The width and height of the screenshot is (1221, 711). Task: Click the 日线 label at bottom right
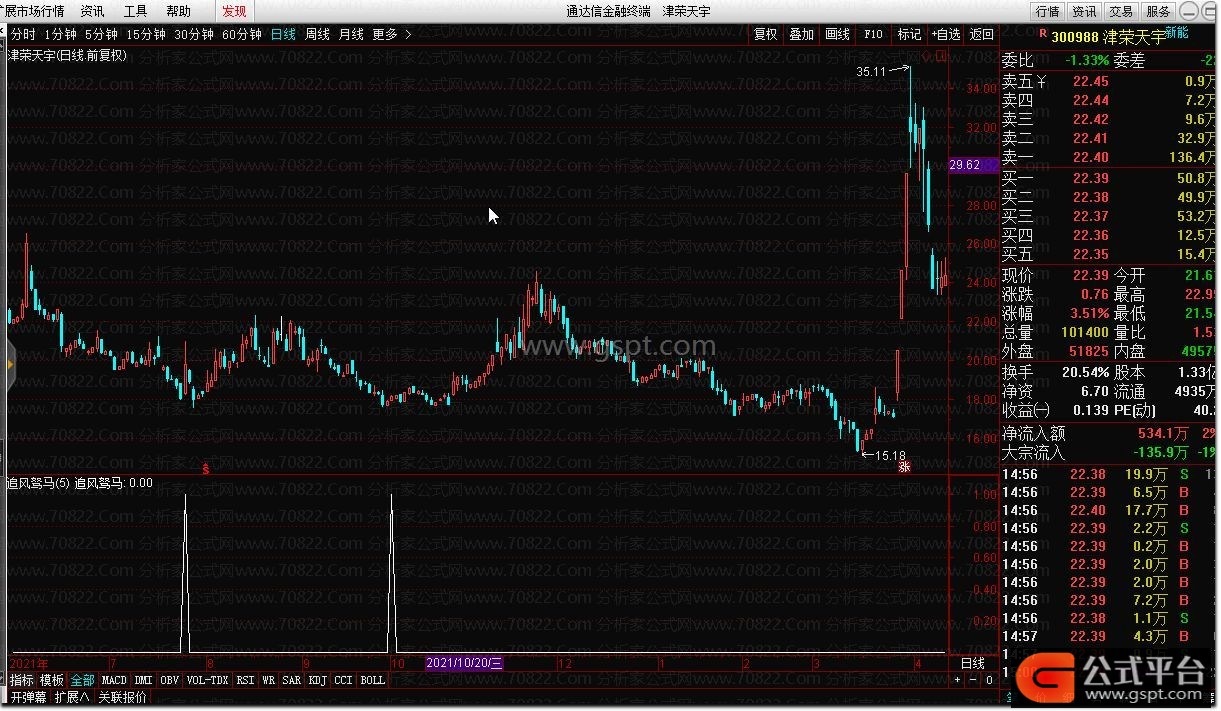(972, 663)
